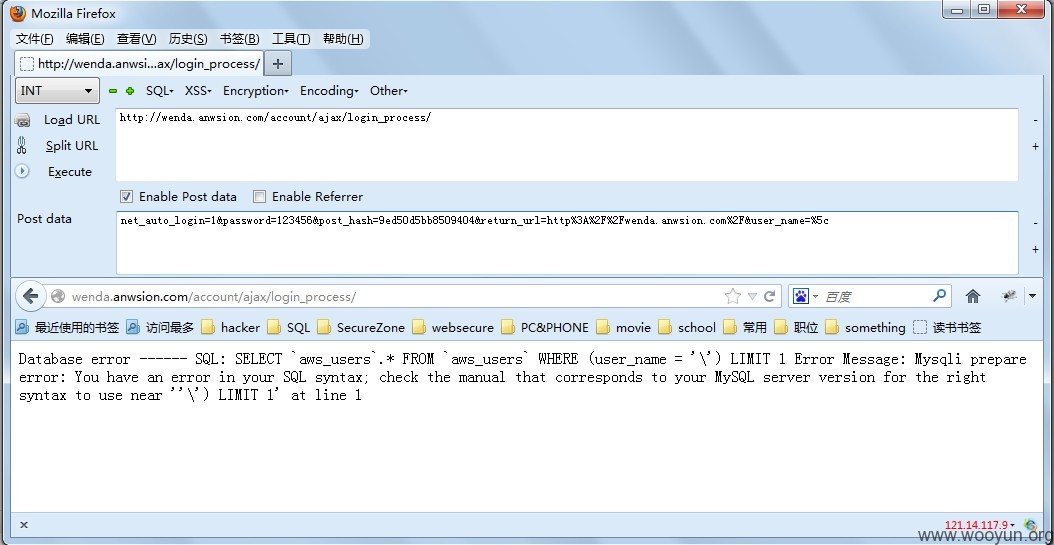Shrink the URL box with minus

tap(1035, 120)
